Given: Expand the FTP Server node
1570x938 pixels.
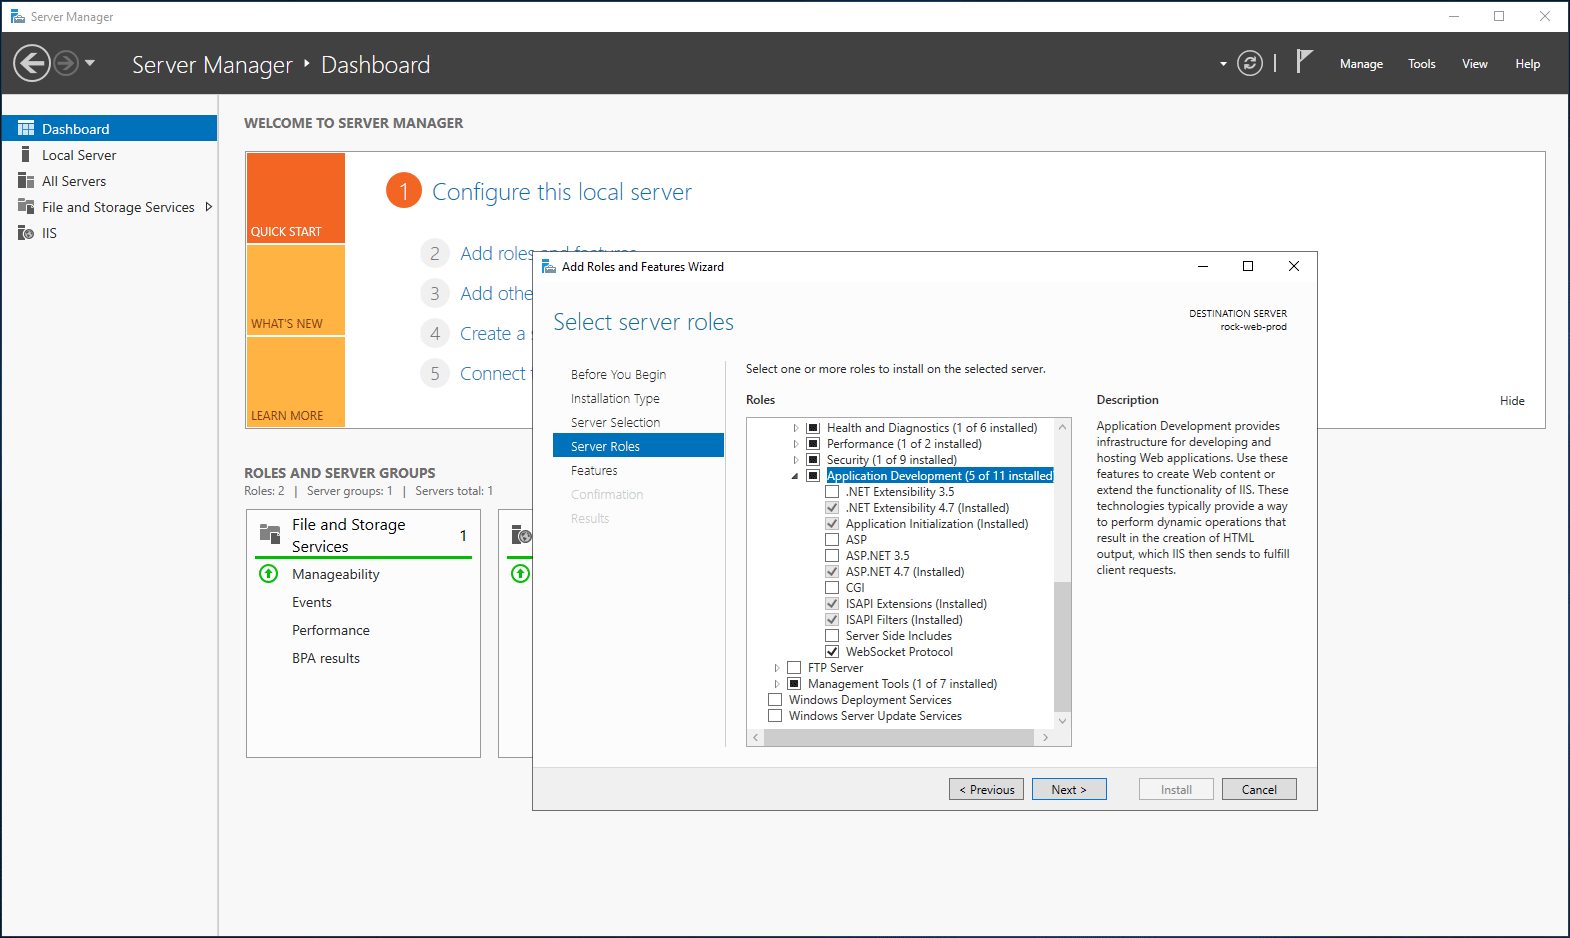Looking at the screenshot, I should 777,668.
